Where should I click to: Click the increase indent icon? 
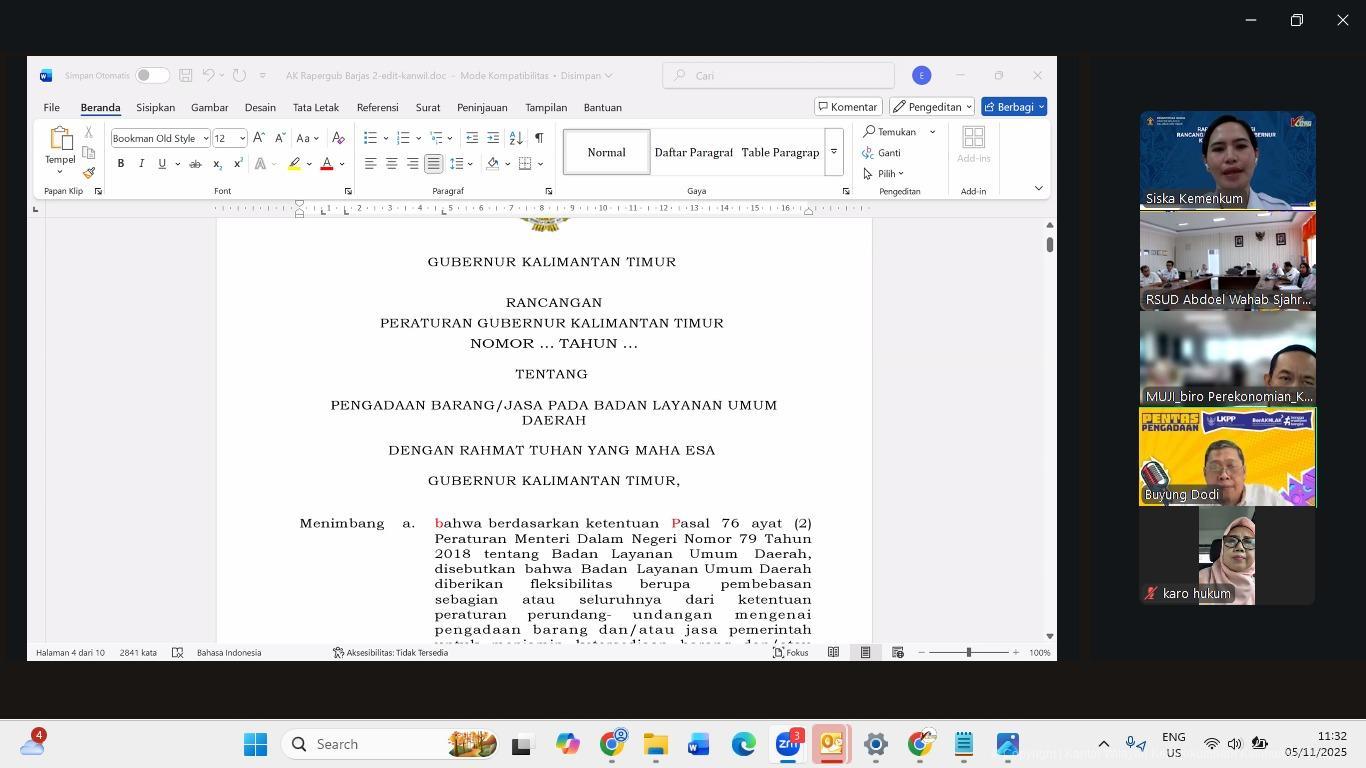click(493, 138)
